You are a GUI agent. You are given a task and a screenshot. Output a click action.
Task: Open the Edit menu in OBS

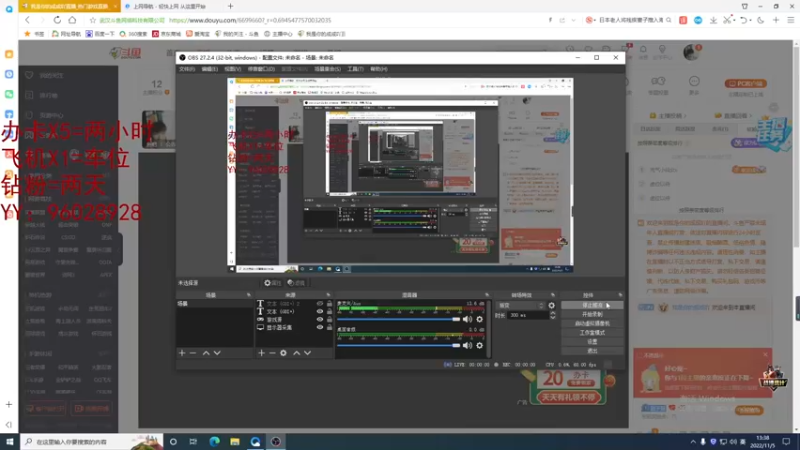210,69
